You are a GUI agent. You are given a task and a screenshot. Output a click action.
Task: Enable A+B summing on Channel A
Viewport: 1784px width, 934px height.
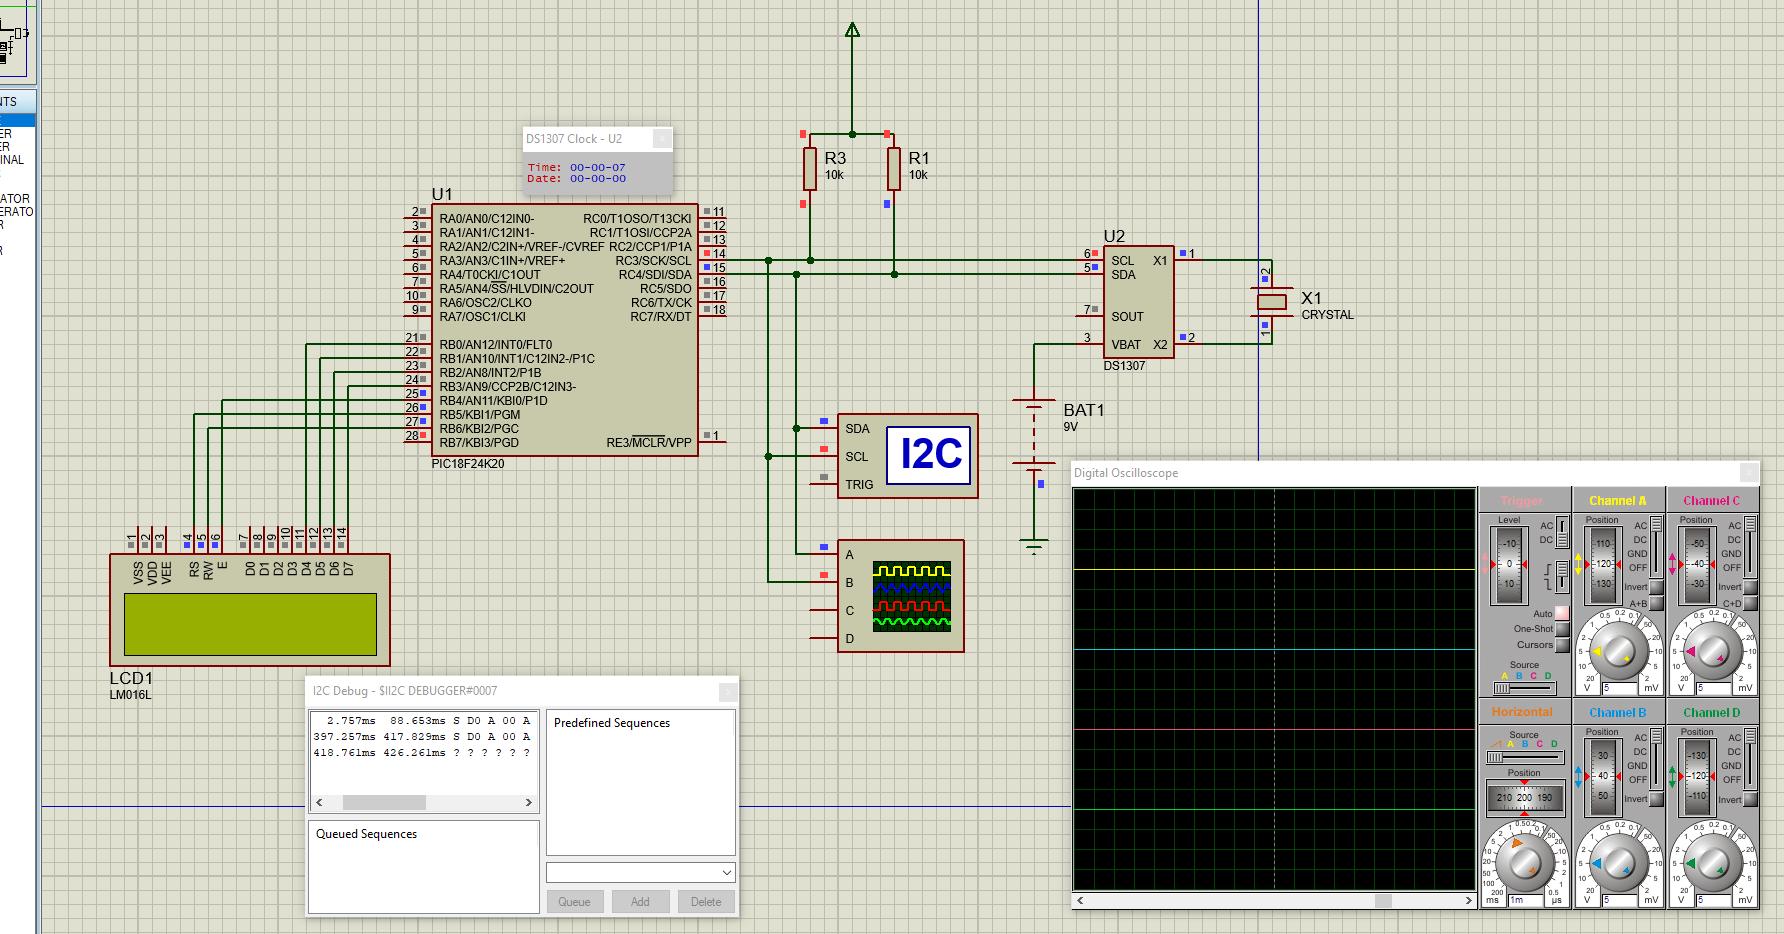[1657, 603]
